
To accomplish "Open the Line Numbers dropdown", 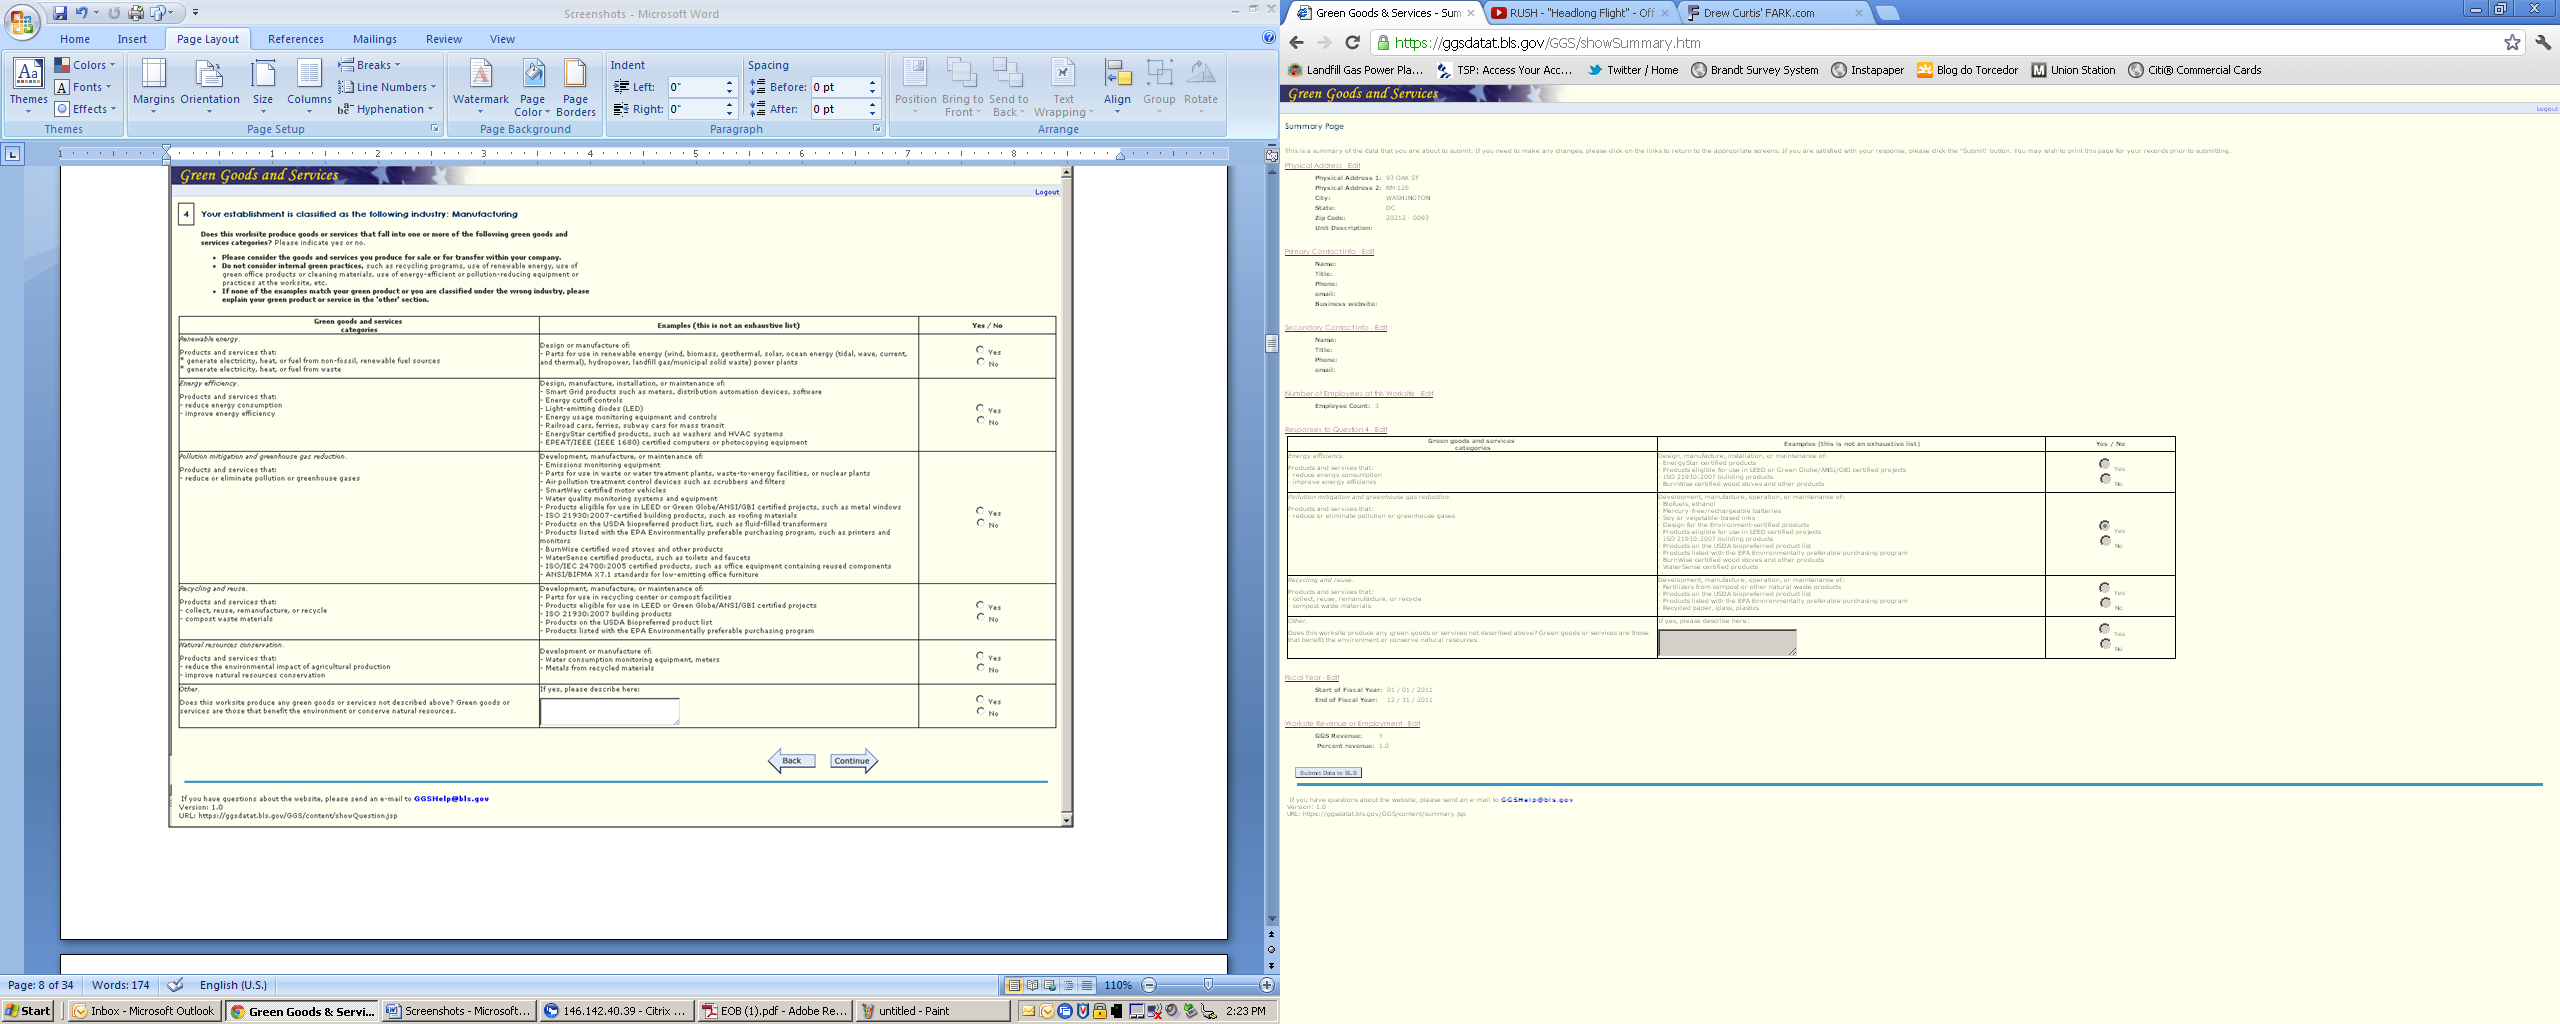I will (x=388, y=87).
